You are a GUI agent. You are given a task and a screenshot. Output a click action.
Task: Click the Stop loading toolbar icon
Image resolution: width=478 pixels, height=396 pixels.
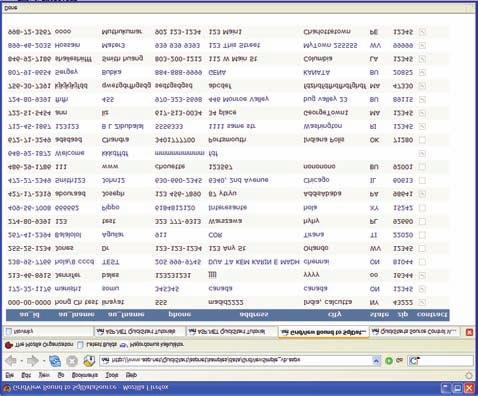72,361
